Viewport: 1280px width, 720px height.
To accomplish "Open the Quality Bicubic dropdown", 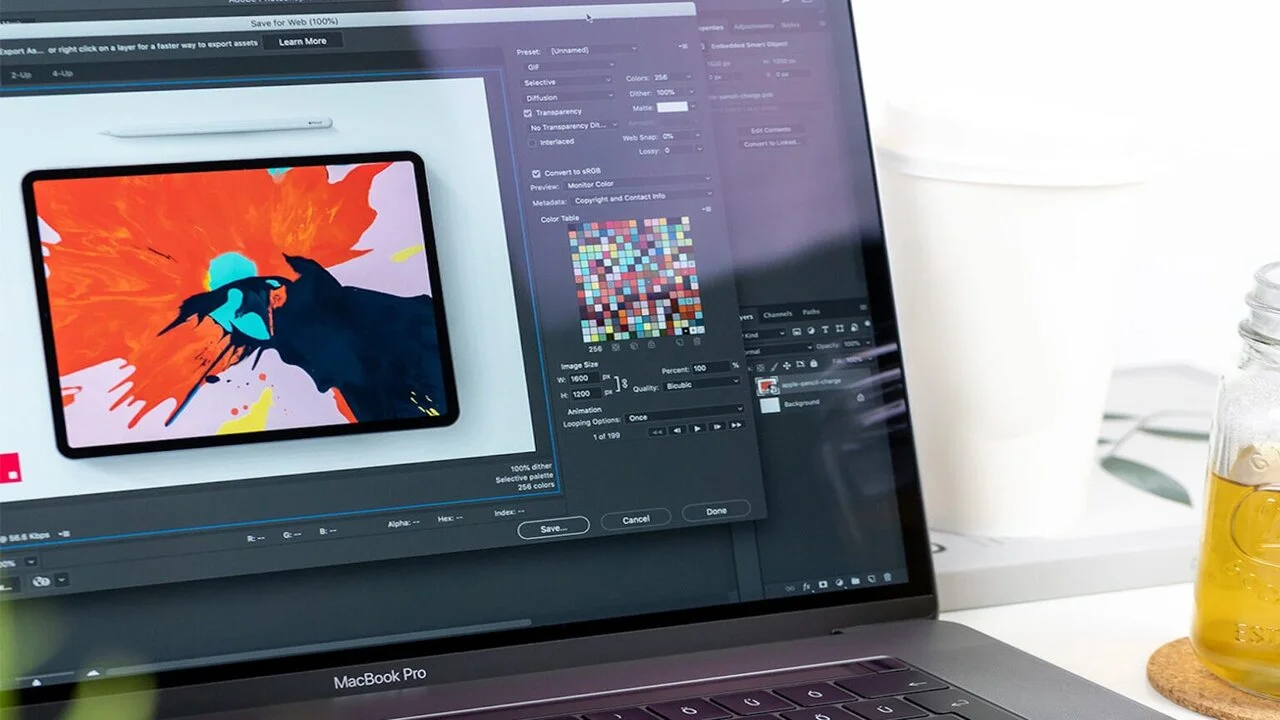I will tap(701, 383).
